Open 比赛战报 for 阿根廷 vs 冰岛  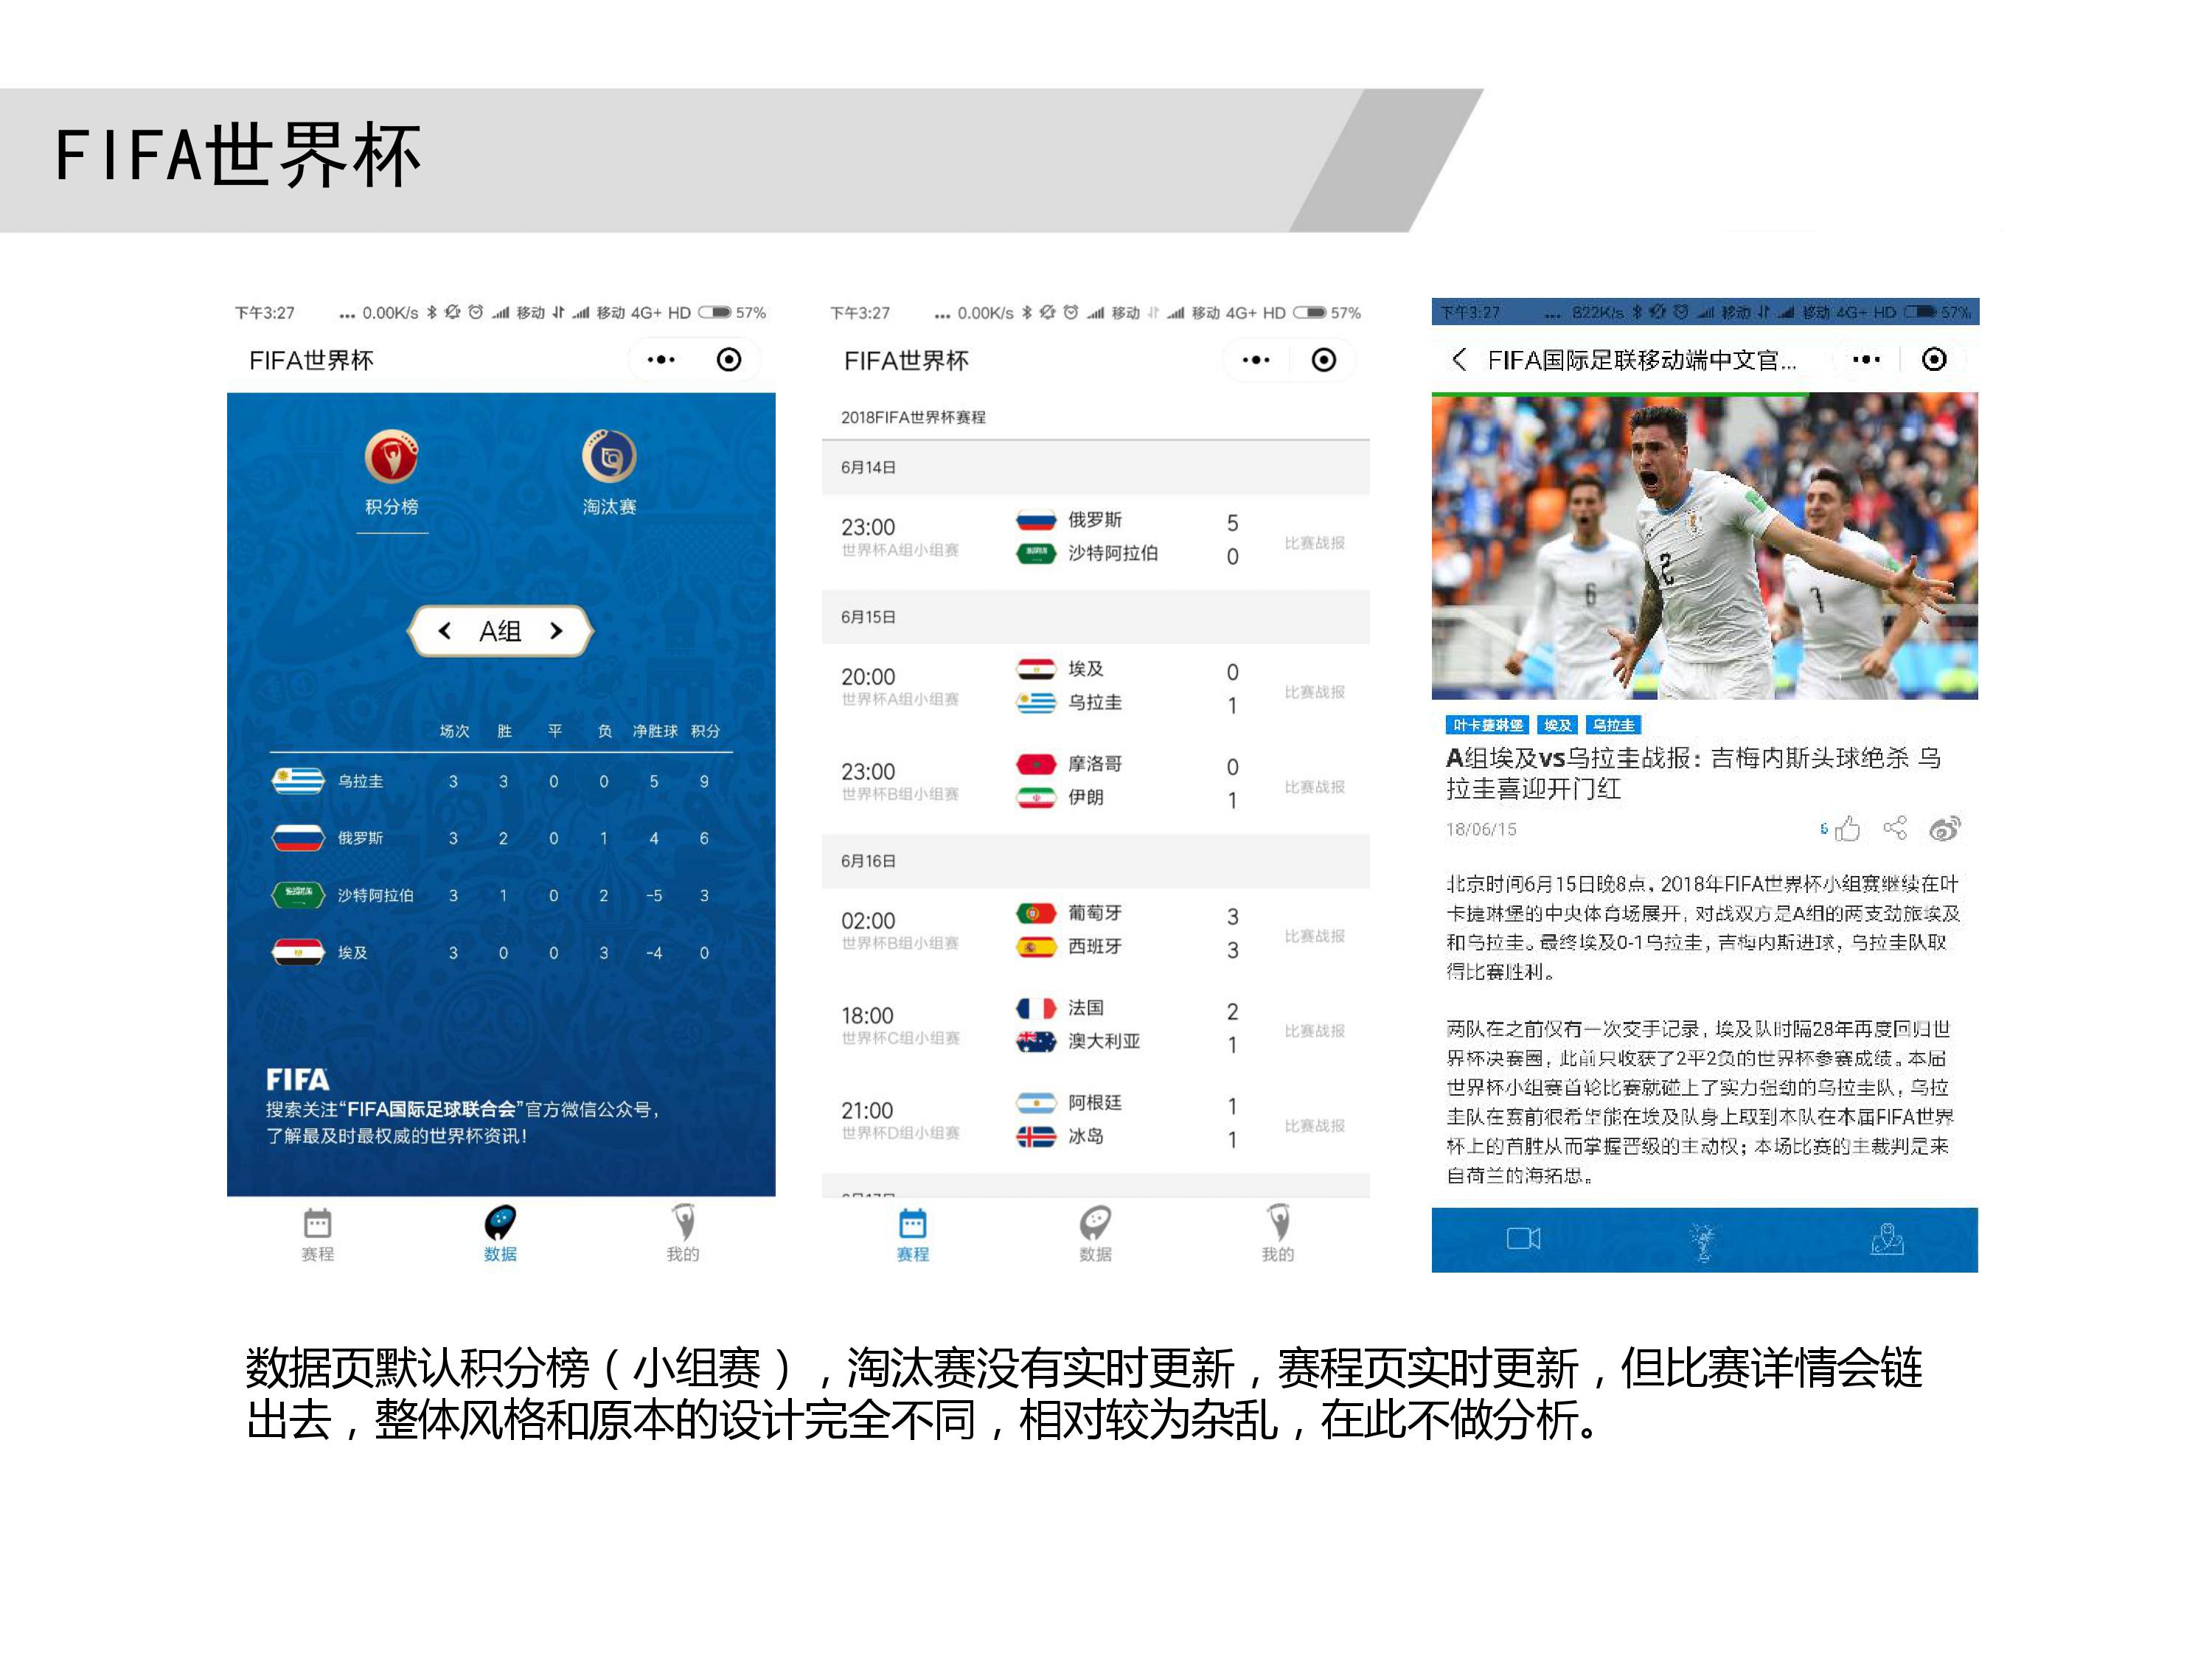click(1315, 1126)
